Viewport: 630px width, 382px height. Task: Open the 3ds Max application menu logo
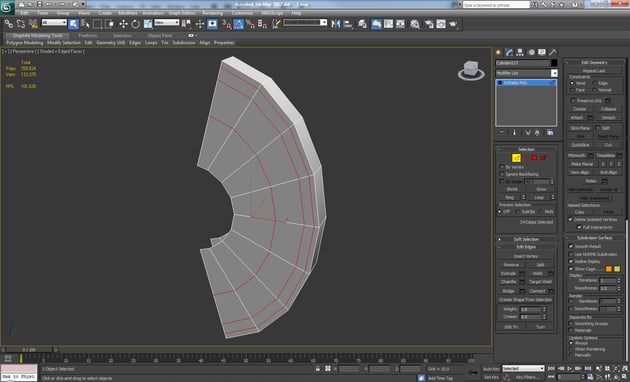click(7, 7)
